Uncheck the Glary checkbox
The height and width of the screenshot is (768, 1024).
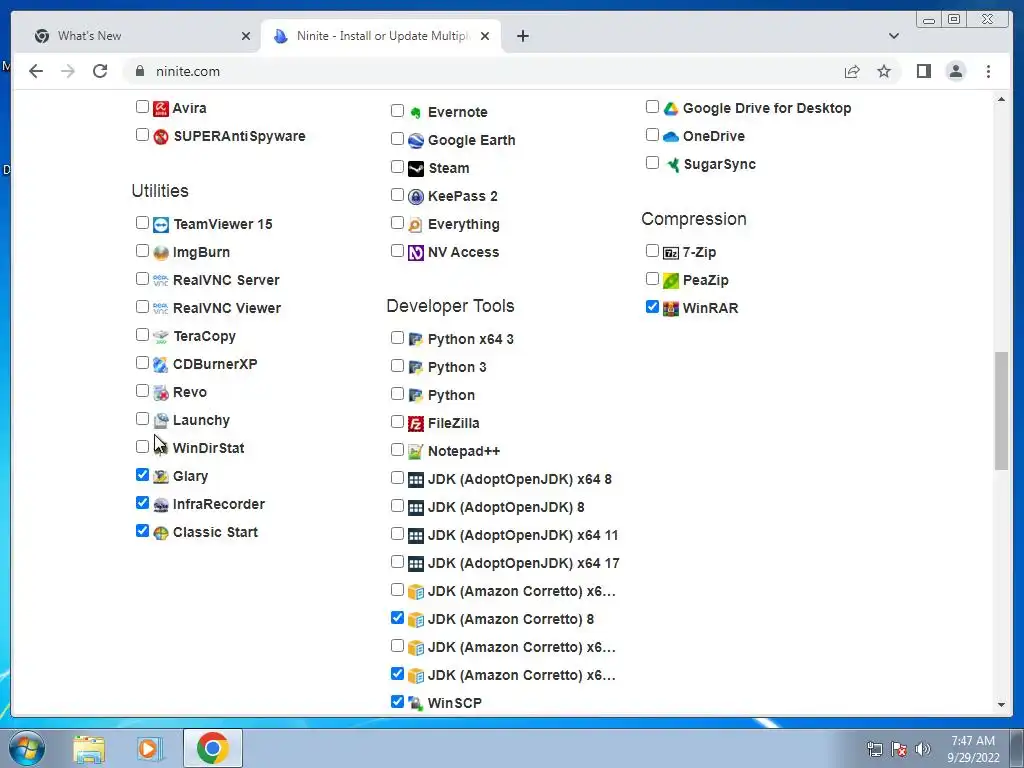point(142,474)
